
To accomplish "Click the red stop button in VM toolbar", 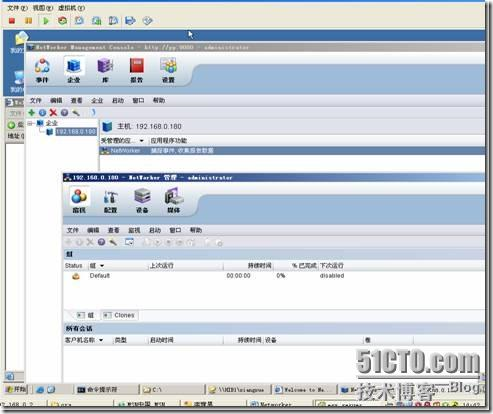I will coord(12,21).
